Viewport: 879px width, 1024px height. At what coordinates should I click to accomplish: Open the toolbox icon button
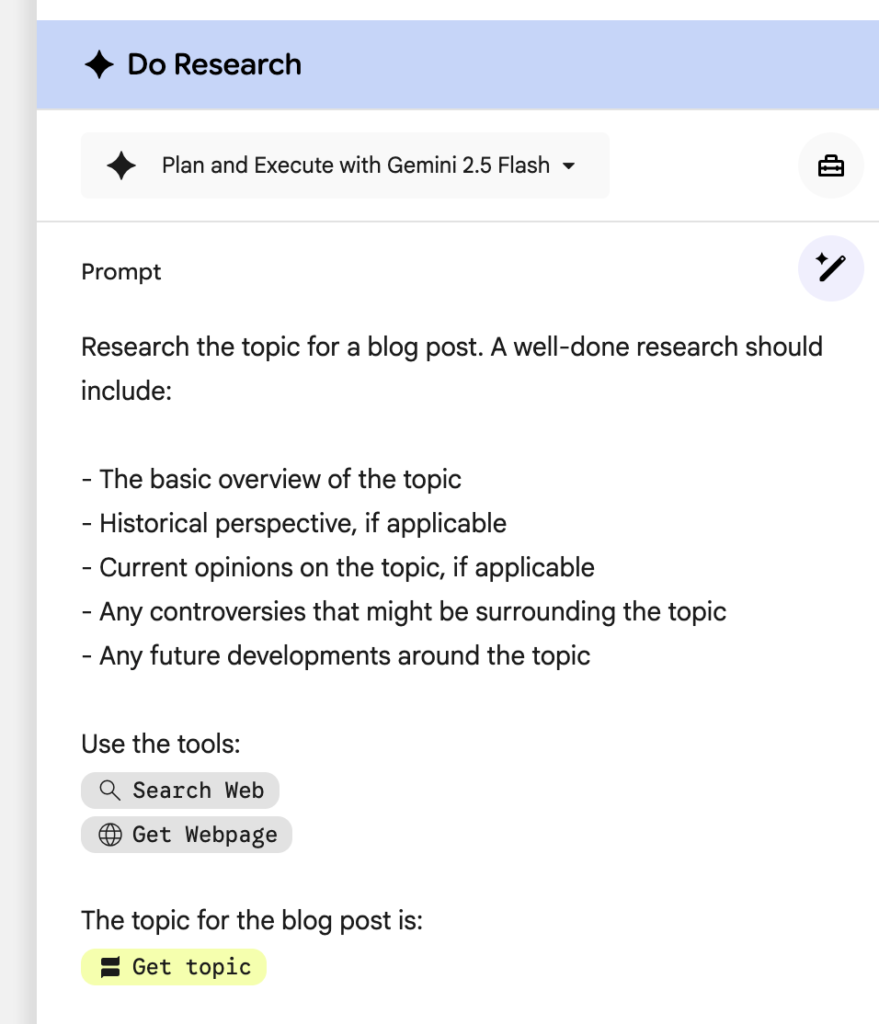831,166
